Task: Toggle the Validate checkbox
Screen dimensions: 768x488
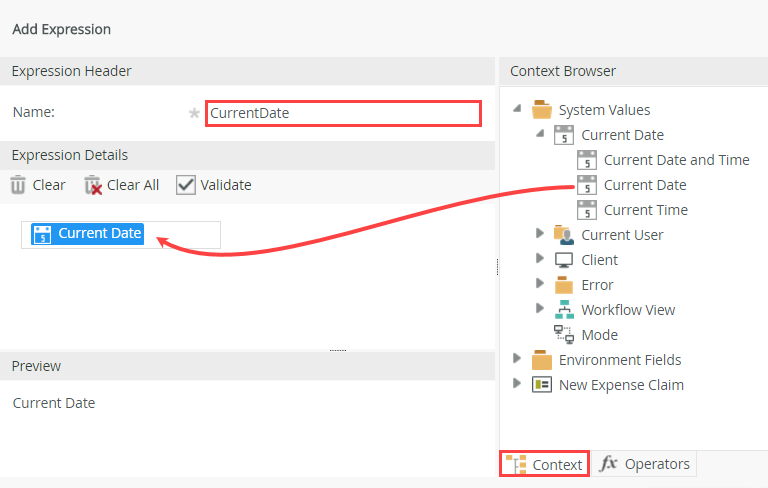Action: (x=185, y=185)
